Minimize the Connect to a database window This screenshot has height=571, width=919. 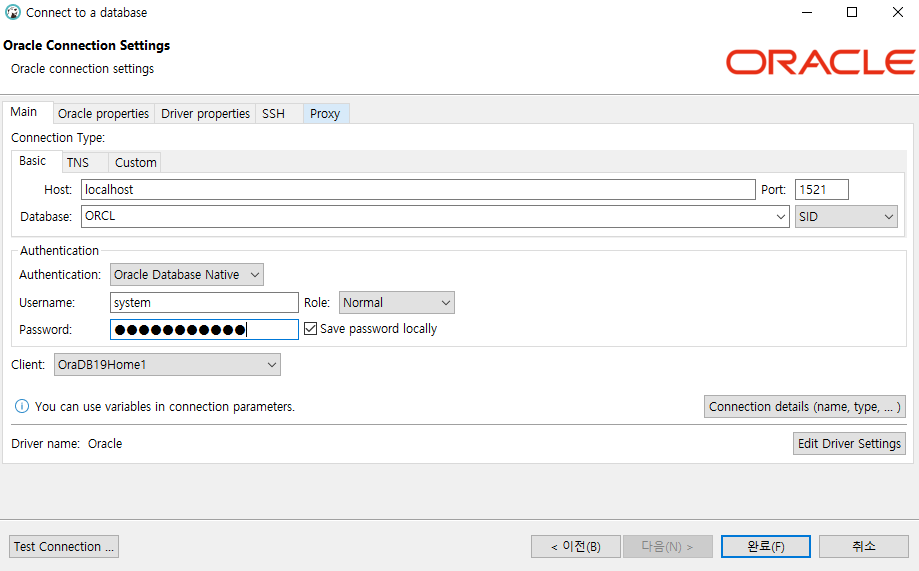coord(807,12)
